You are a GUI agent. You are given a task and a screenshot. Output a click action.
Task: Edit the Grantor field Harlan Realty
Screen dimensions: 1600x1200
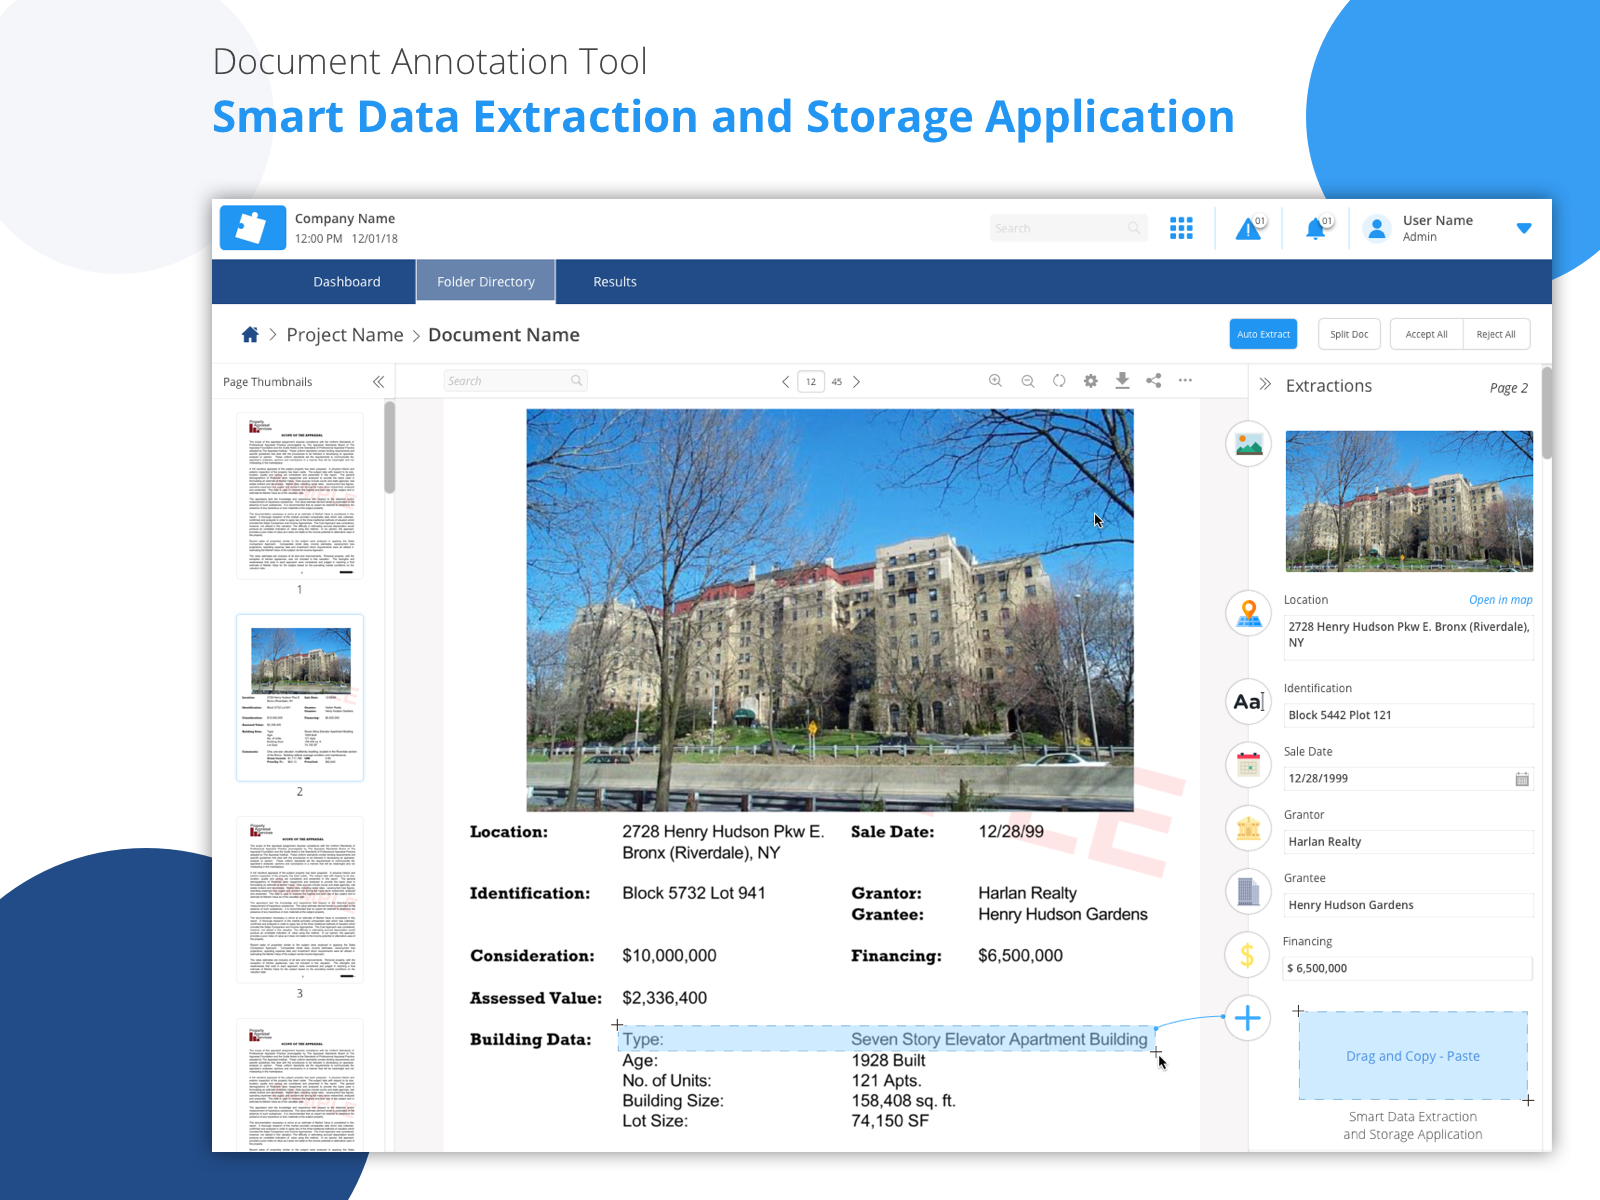pos(1408,842)
